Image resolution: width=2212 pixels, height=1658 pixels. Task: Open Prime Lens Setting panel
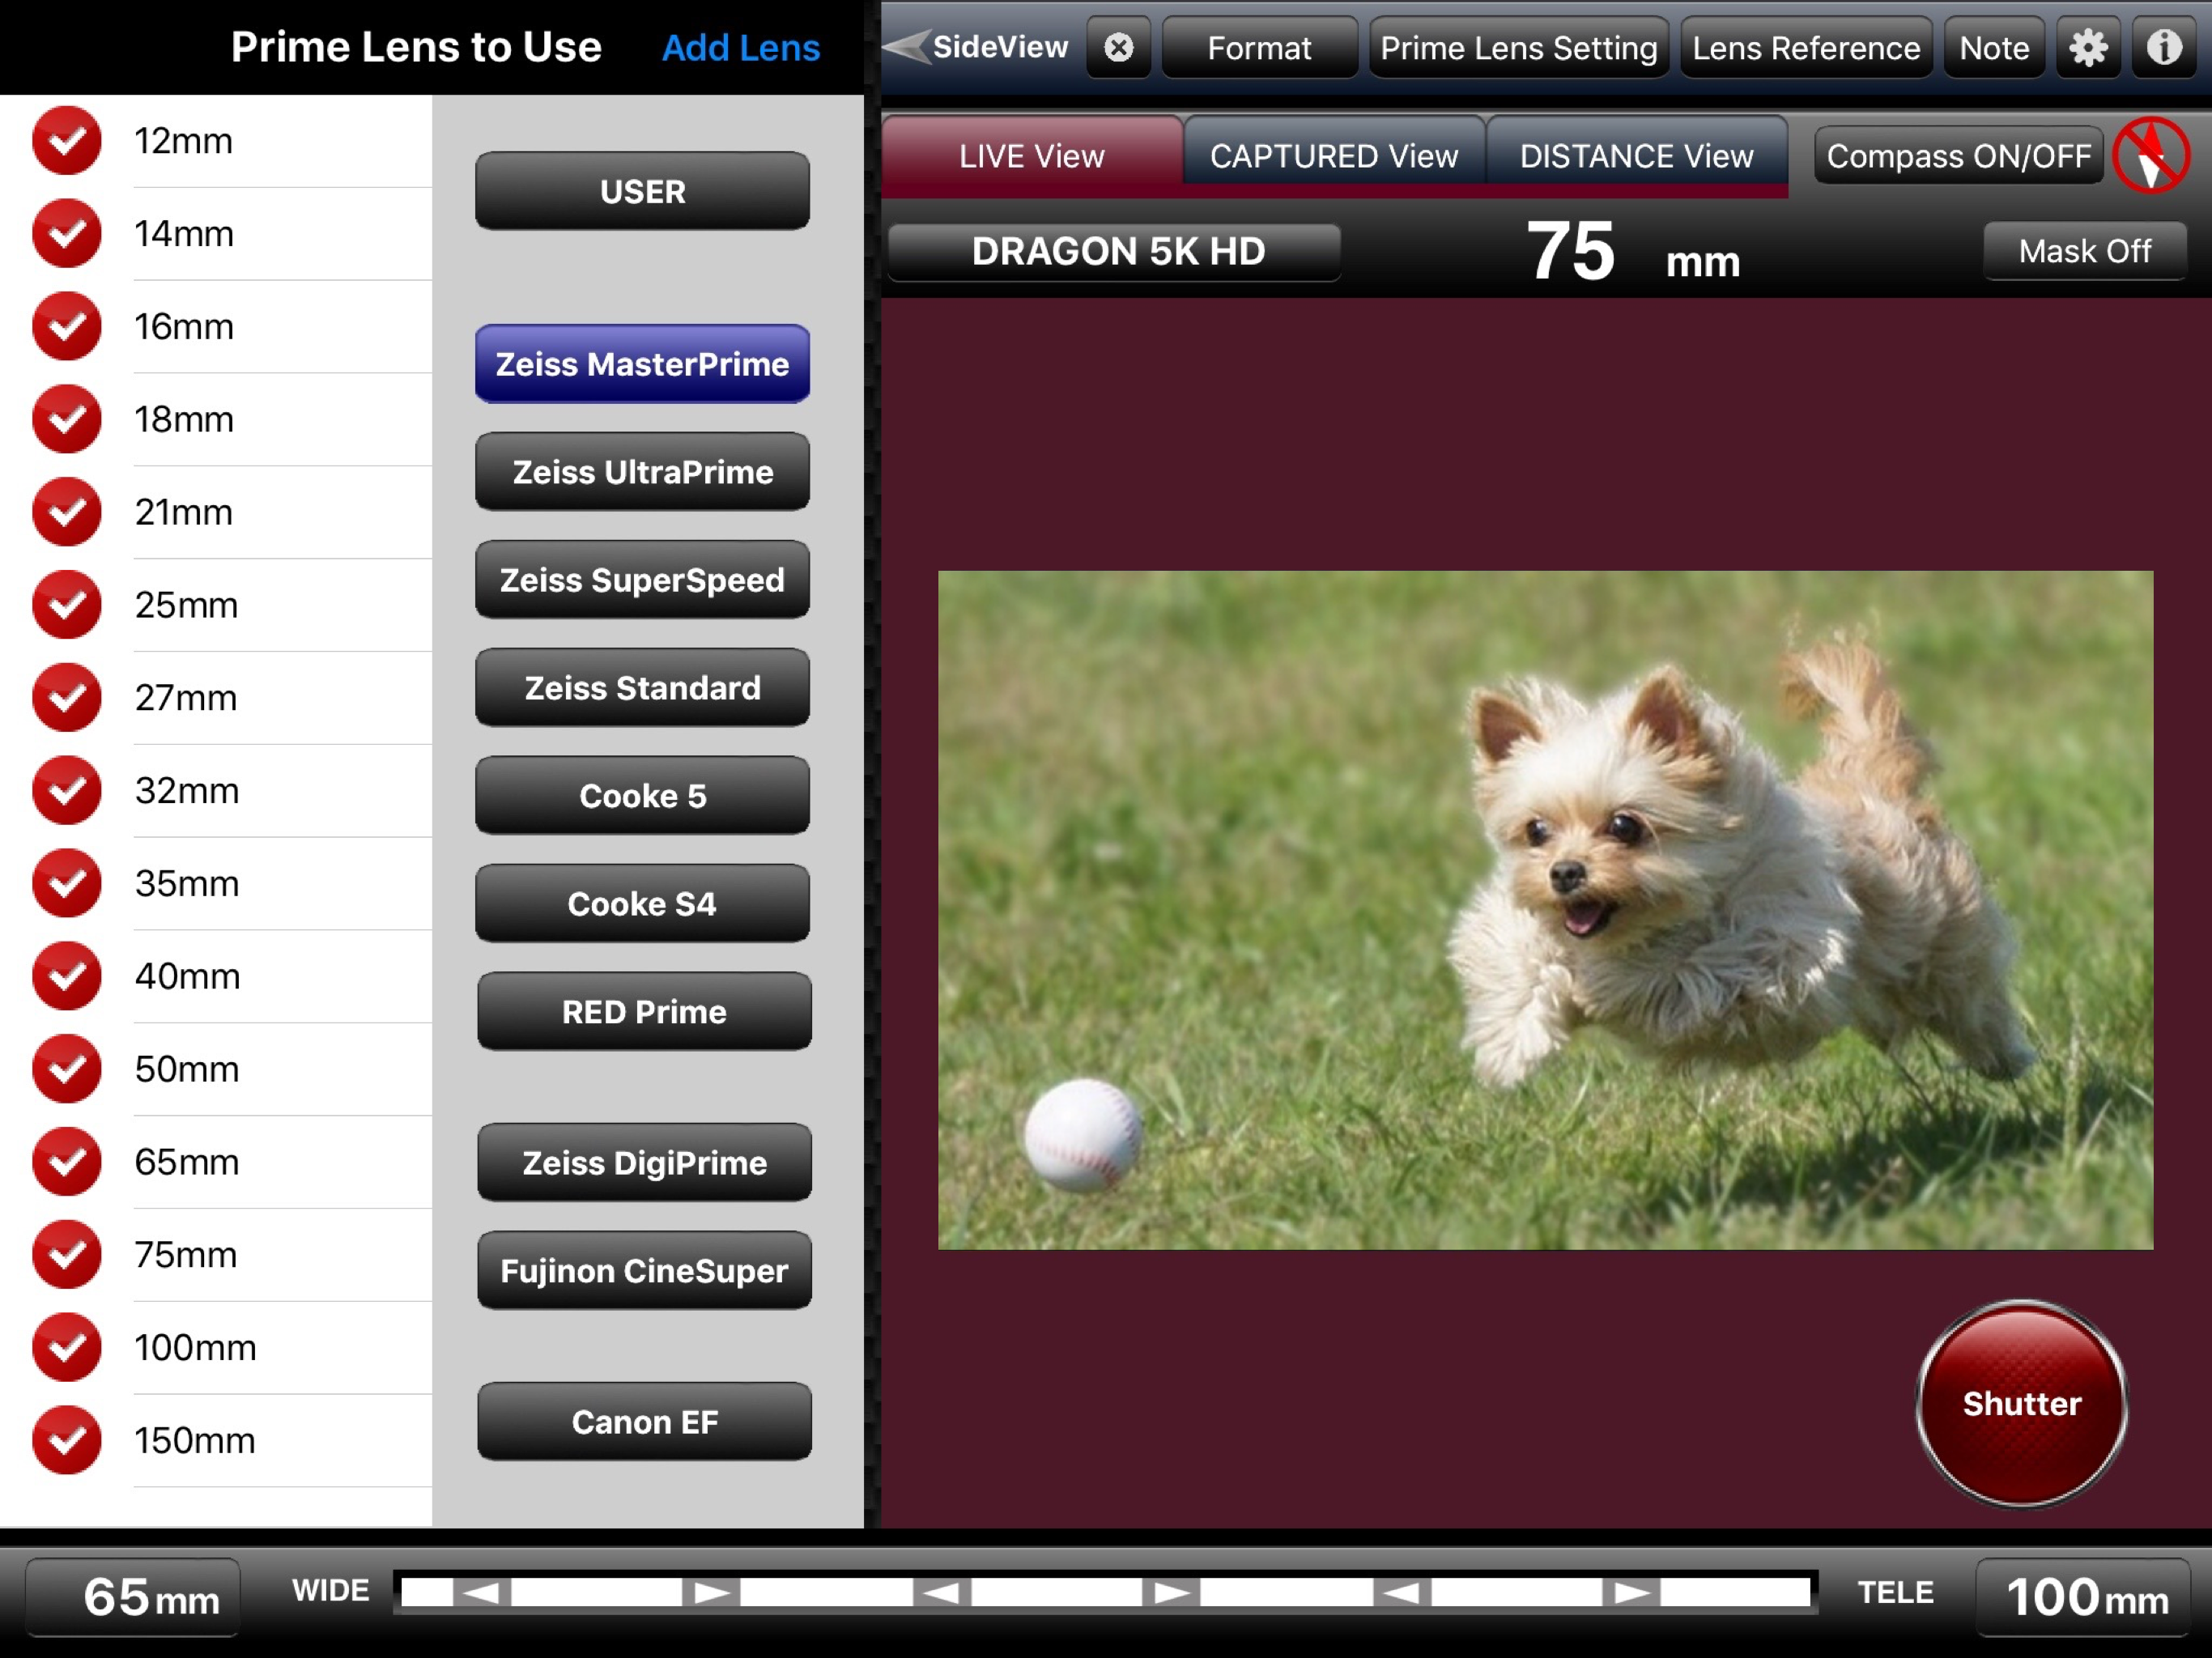1518,47
